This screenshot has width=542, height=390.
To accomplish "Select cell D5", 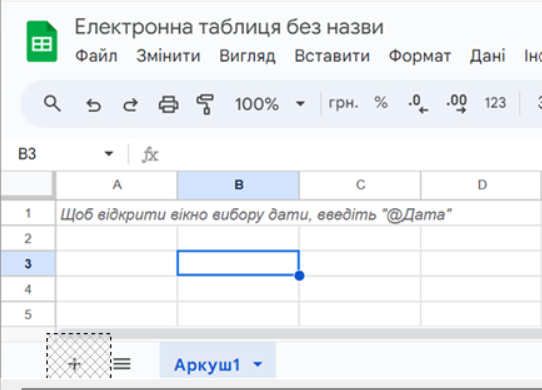I will (482, 314).
